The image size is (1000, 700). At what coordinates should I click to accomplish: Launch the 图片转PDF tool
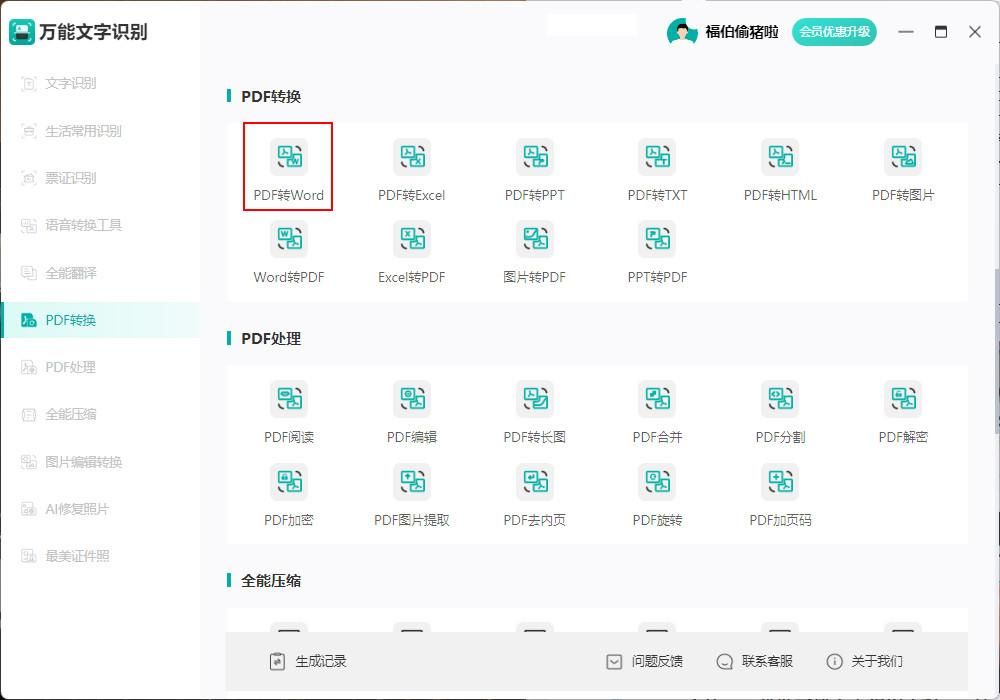[x=534, y=248]
